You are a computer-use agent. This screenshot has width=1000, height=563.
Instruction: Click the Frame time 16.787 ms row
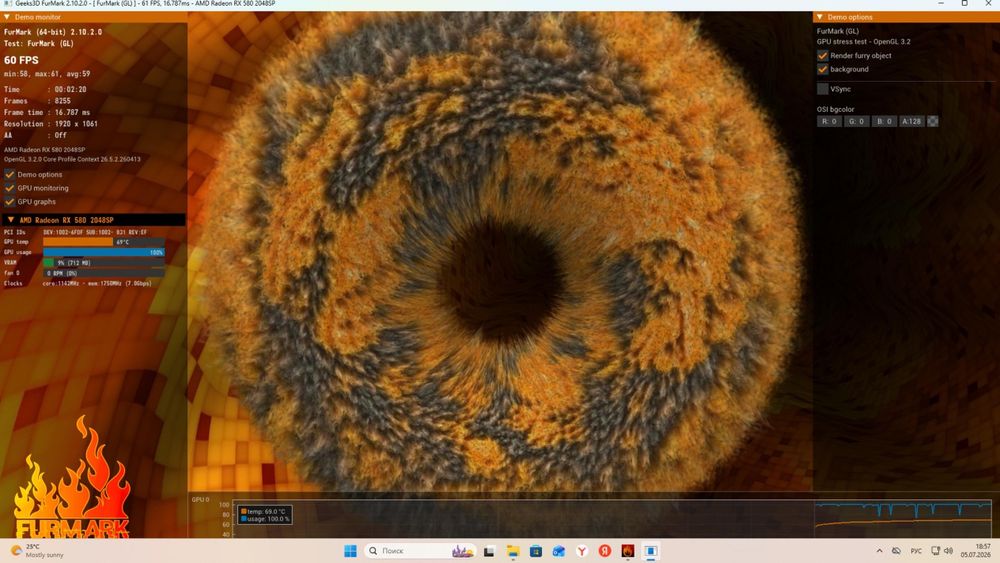[x=47, y=112]
